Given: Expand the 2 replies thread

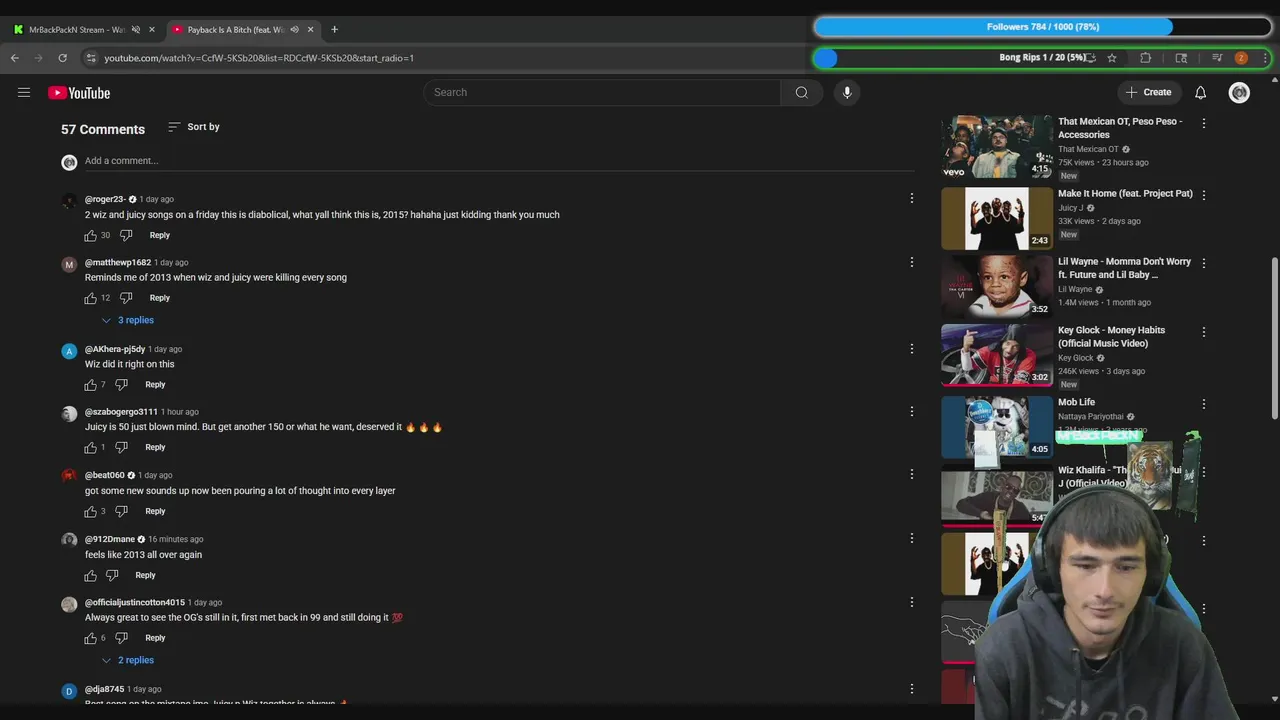Looking at the screenshot, I should tap(127, 660).
